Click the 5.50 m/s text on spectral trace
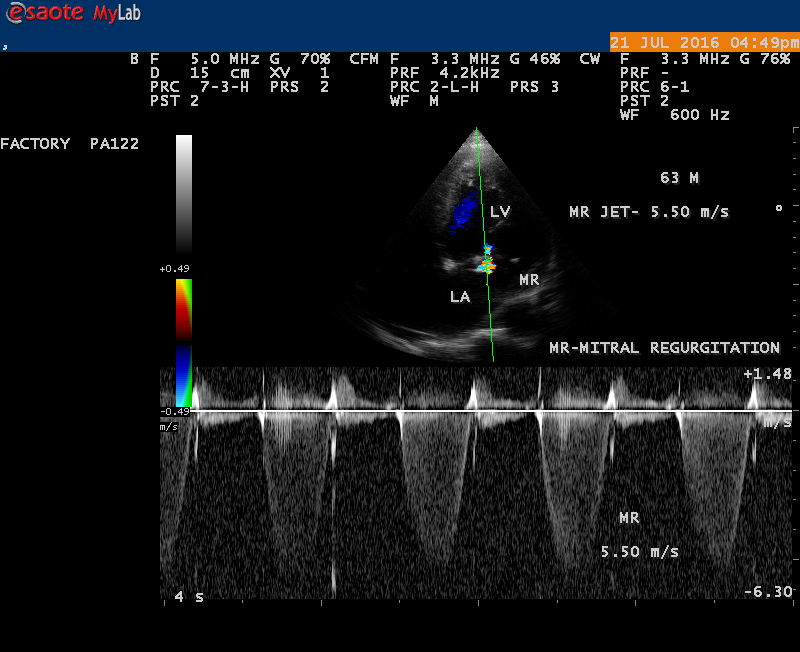This screenshot has height=652, width=800. 639,552
